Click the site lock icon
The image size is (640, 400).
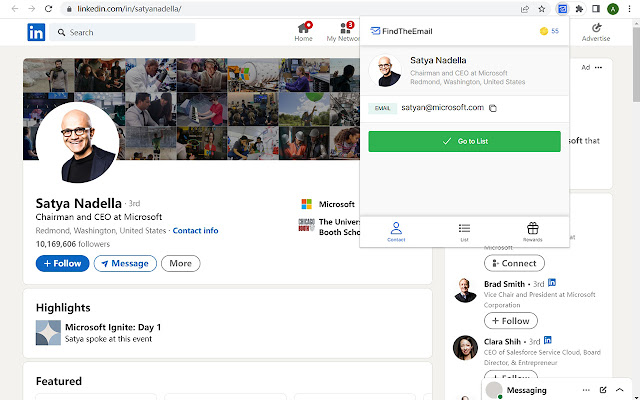69,9
